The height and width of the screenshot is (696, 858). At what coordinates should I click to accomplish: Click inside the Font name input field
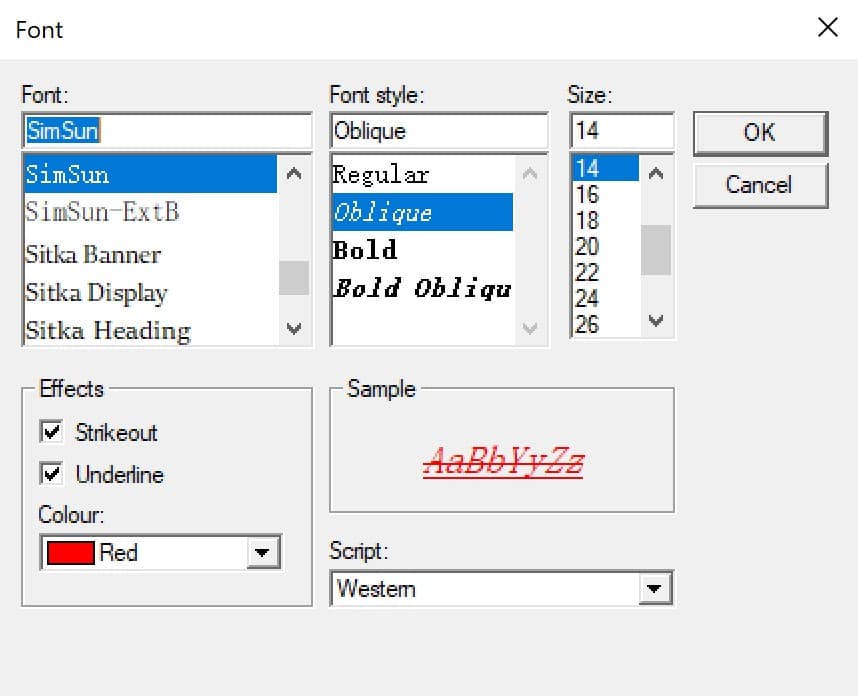(165, 130)
